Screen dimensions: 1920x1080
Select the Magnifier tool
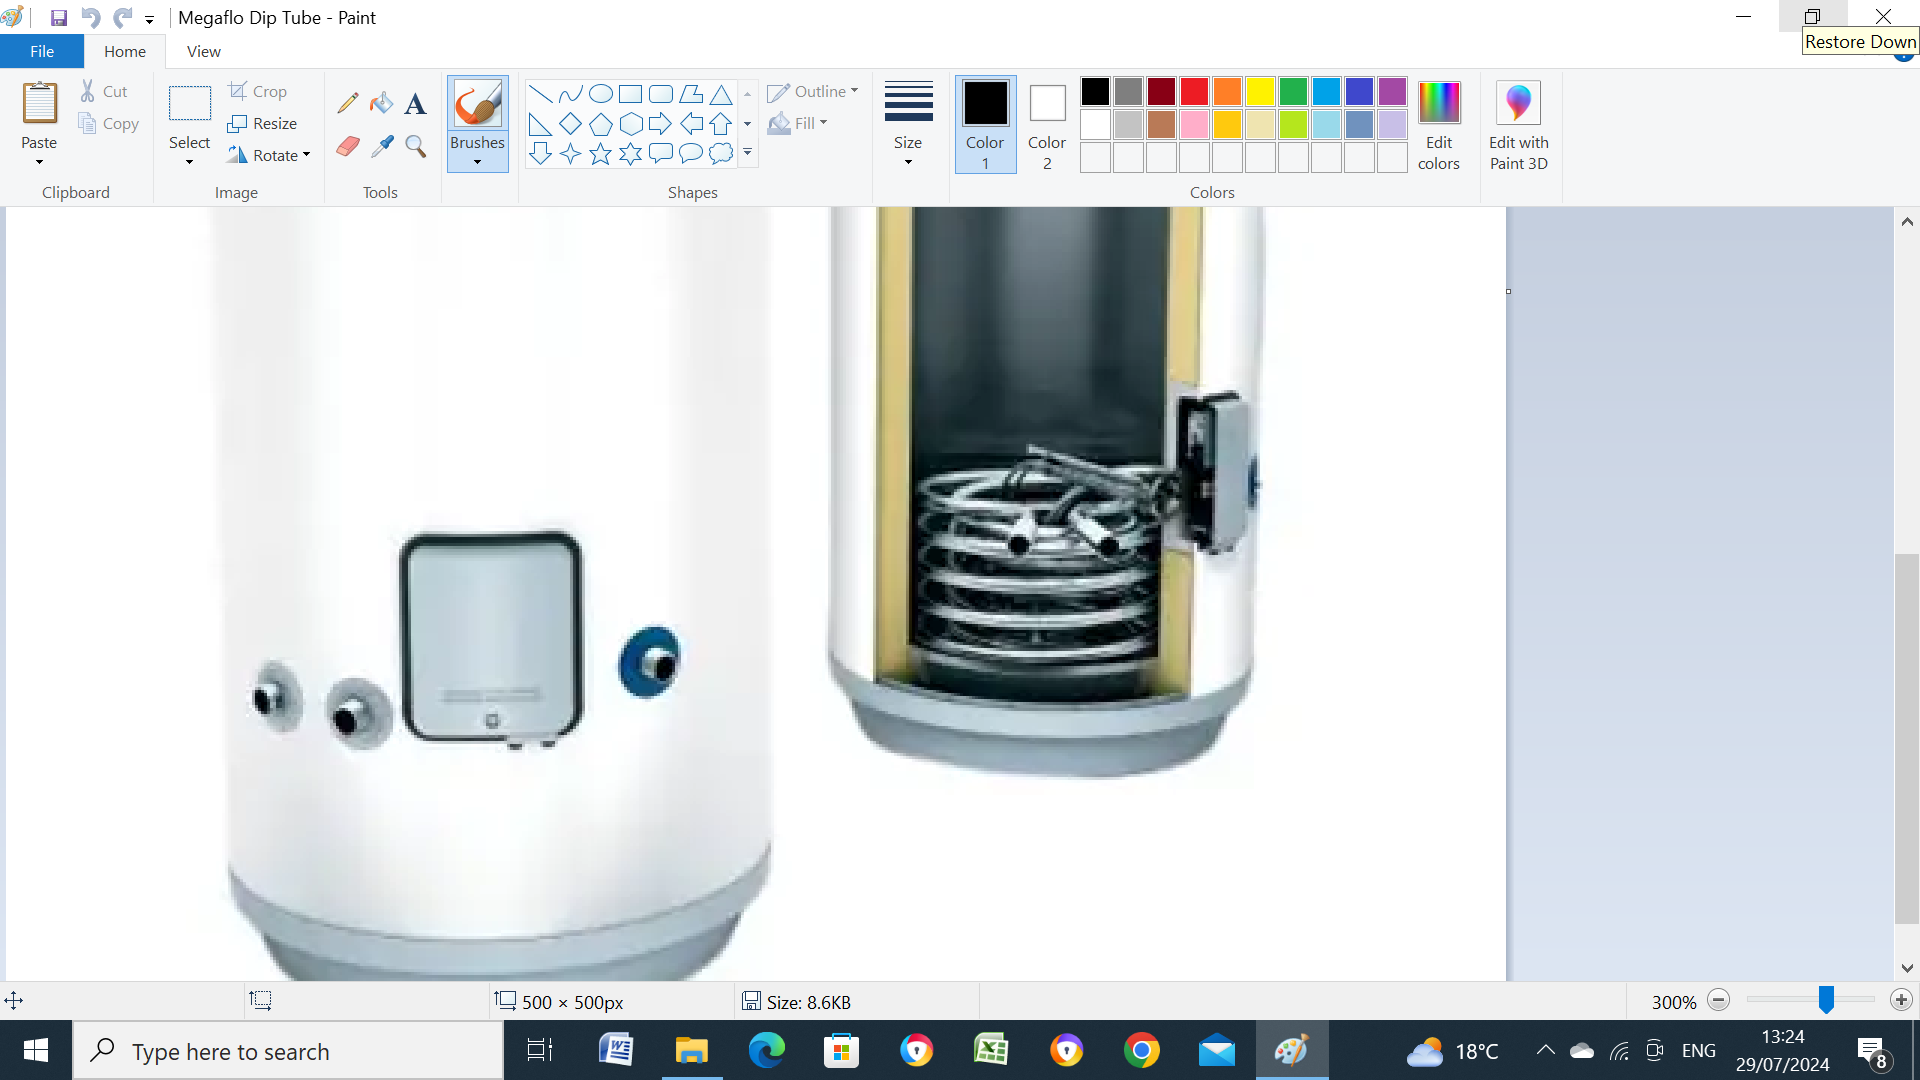[415, 147]
